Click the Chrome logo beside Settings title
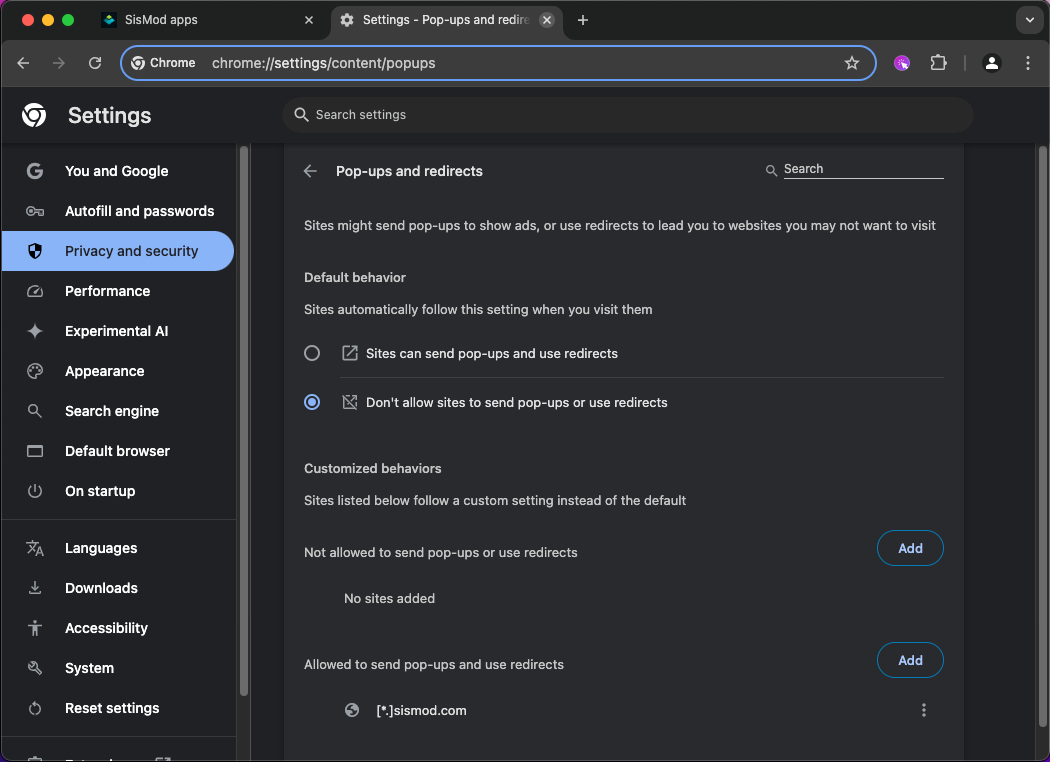1050x762 pixels. (x=34, y=115)
